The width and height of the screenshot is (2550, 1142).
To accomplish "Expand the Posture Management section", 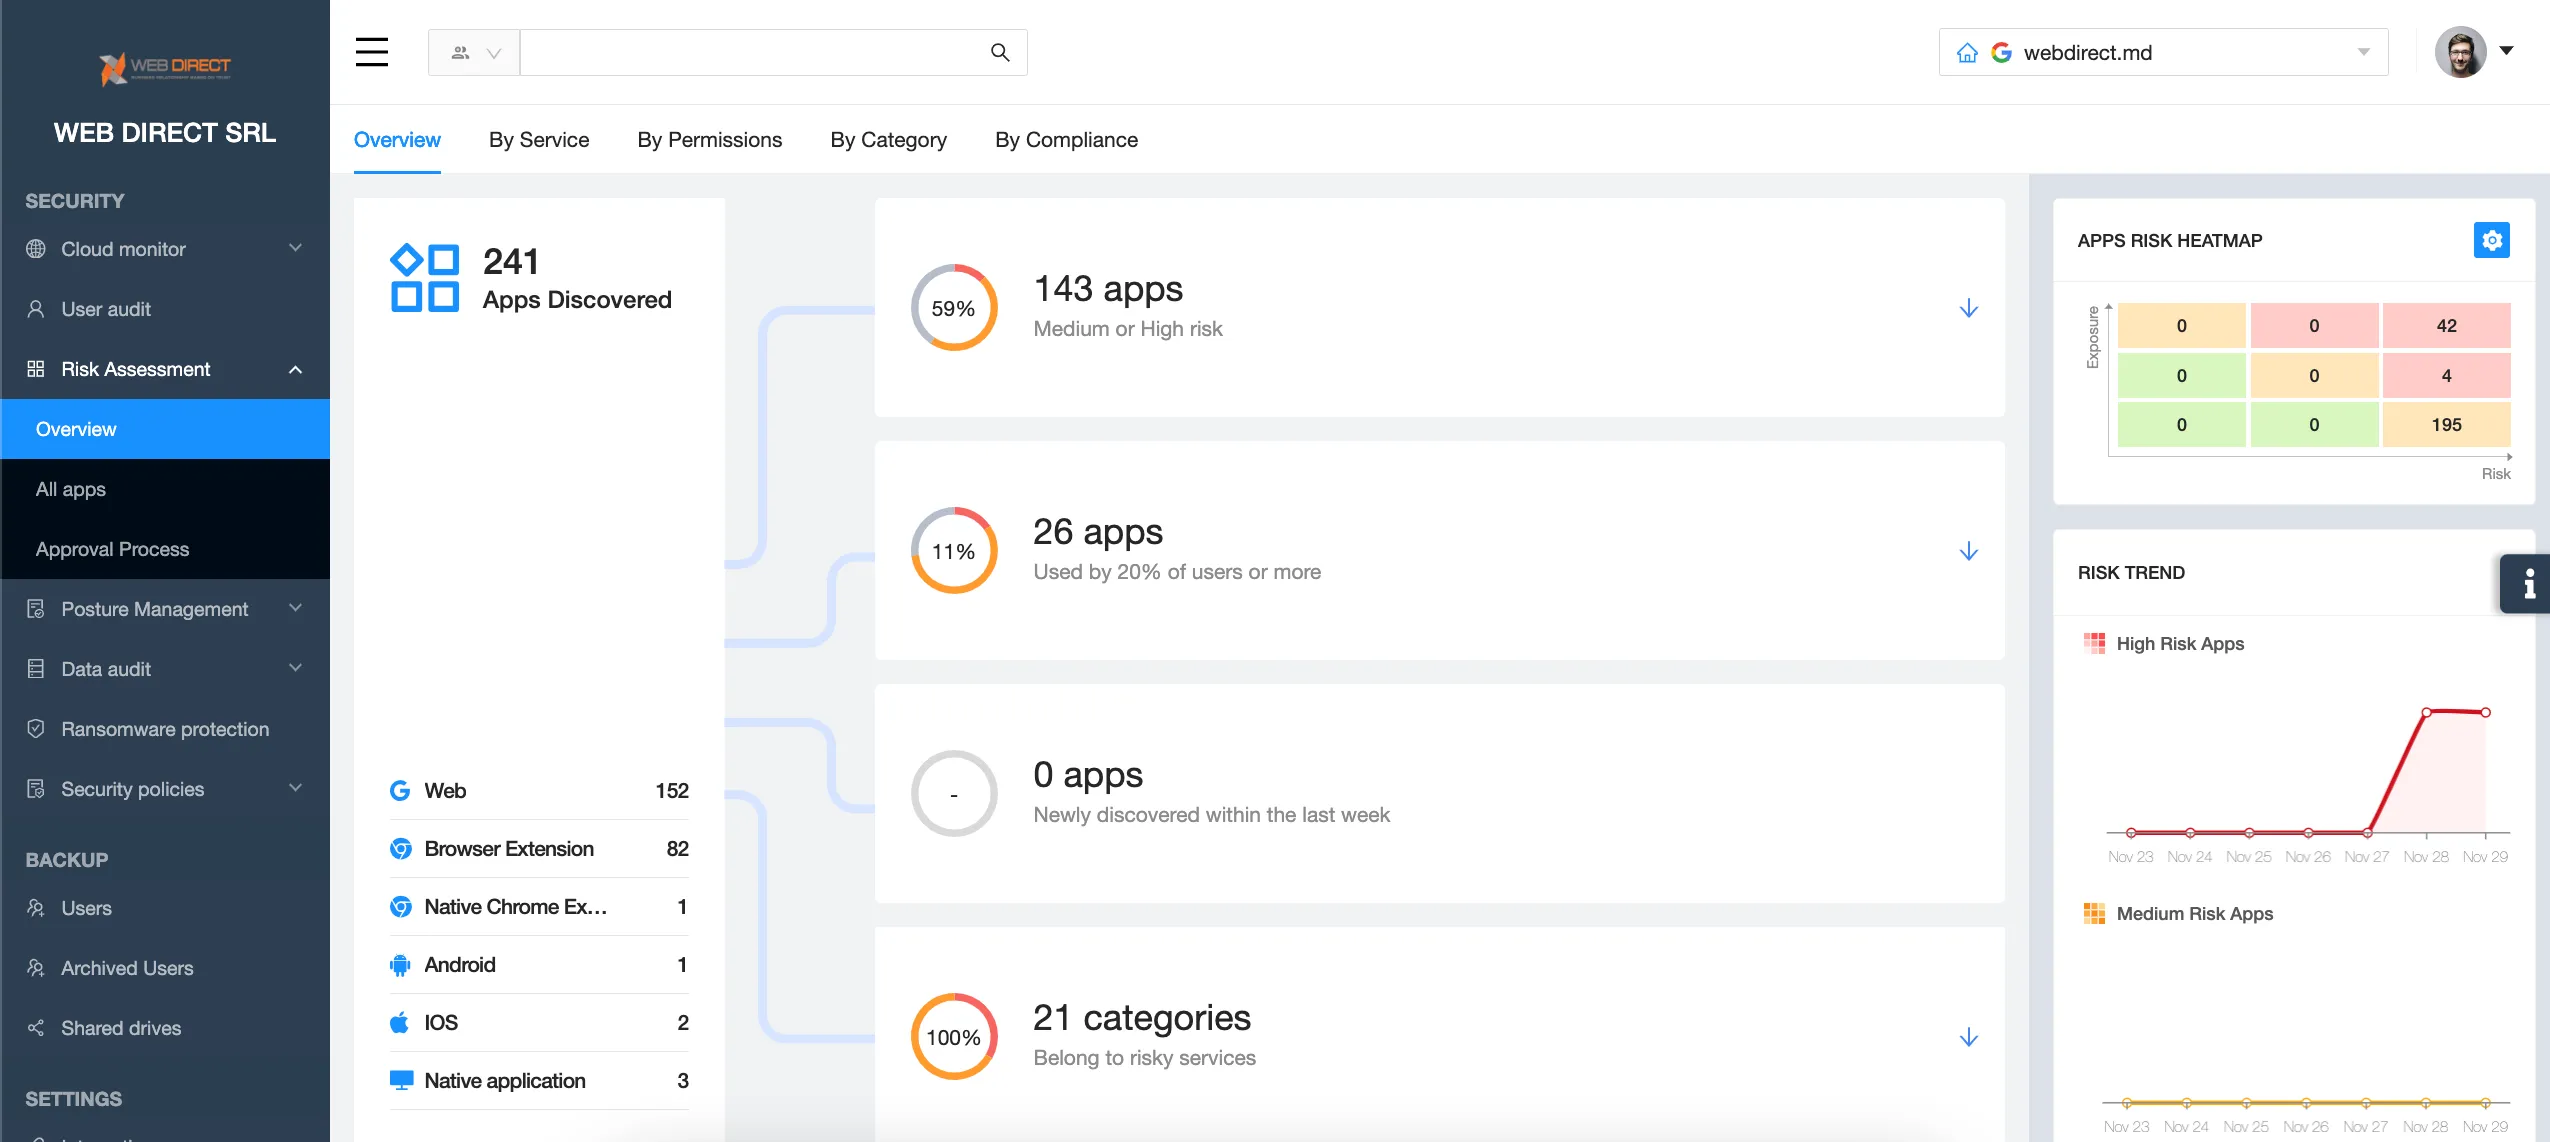I will tap(294, 608).
